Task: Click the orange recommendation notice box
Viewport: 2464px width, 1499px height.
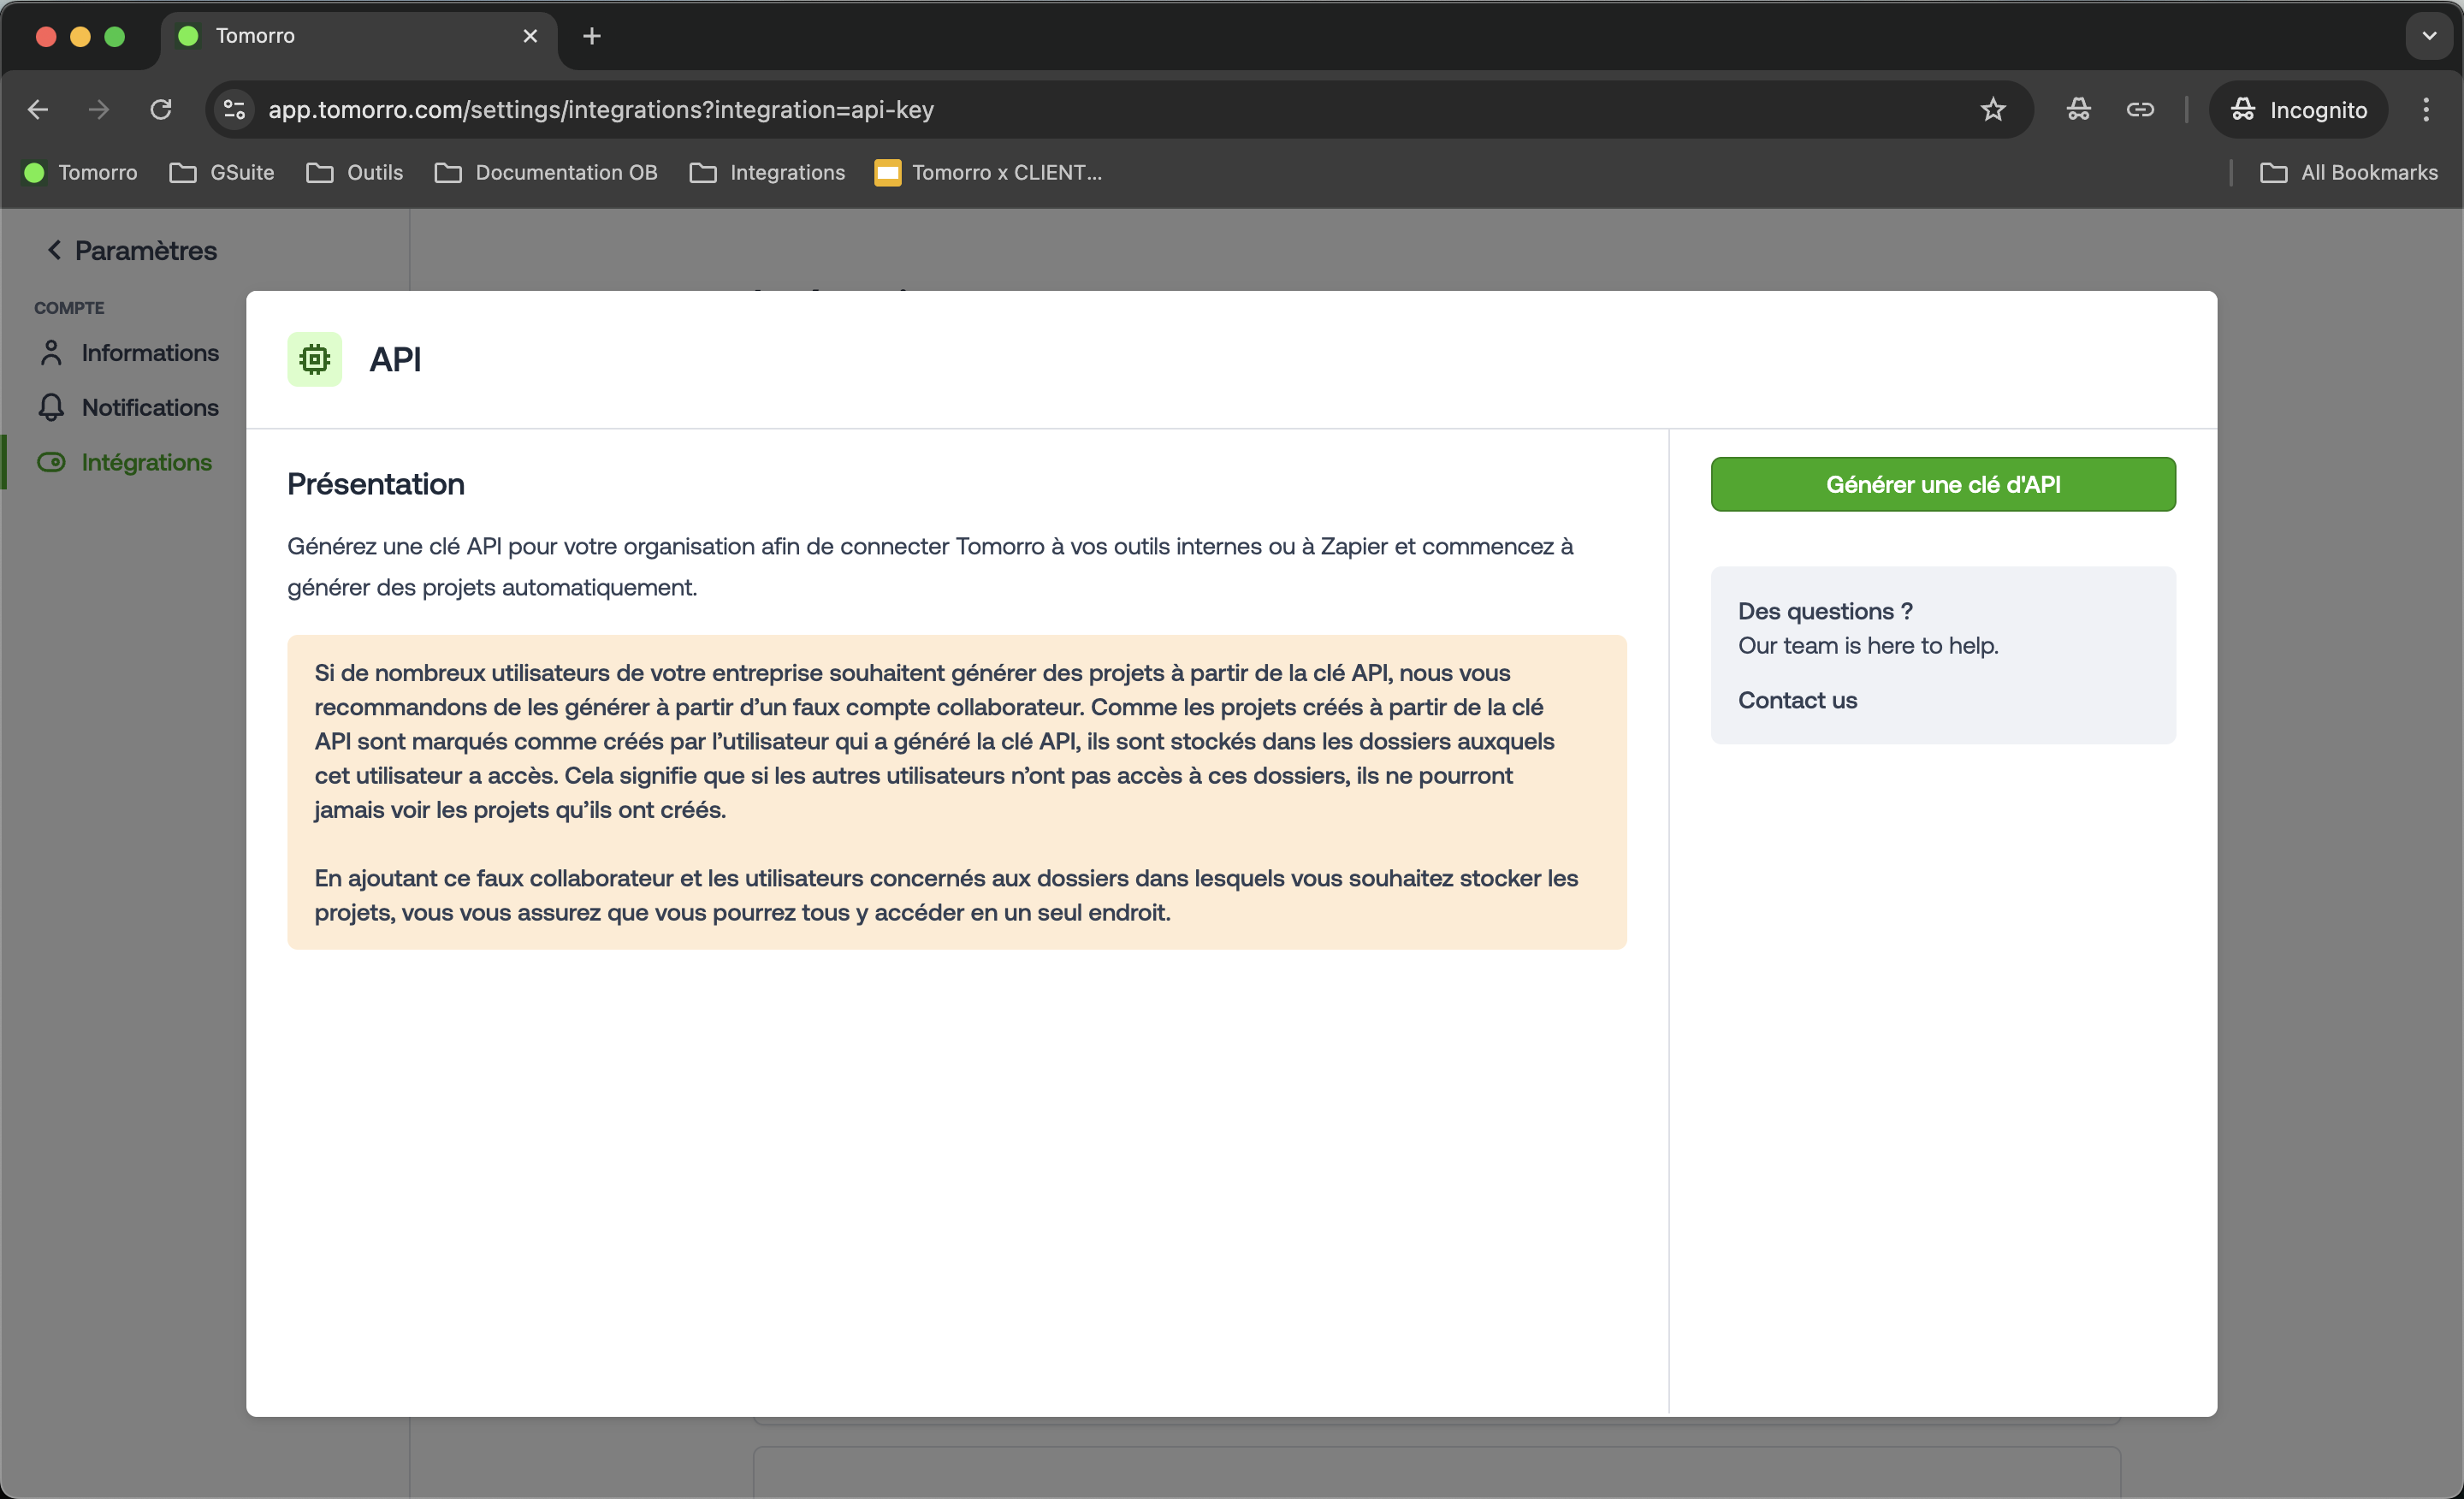Action: (956, 792)
